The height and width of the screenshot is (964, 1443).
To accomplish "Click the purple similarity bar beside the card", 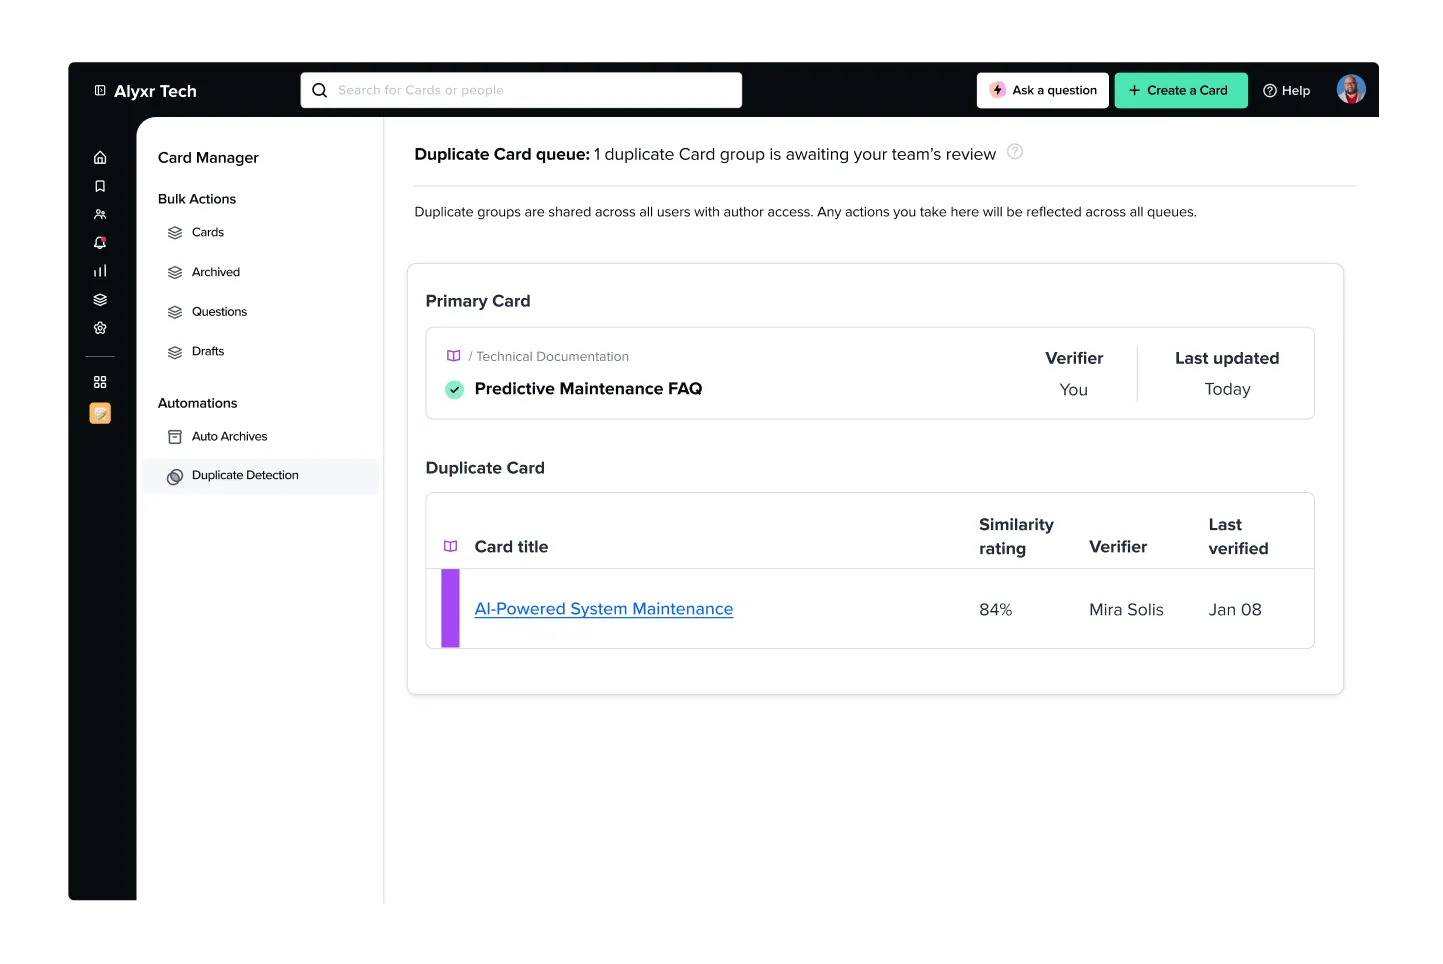I will point(451,608).
